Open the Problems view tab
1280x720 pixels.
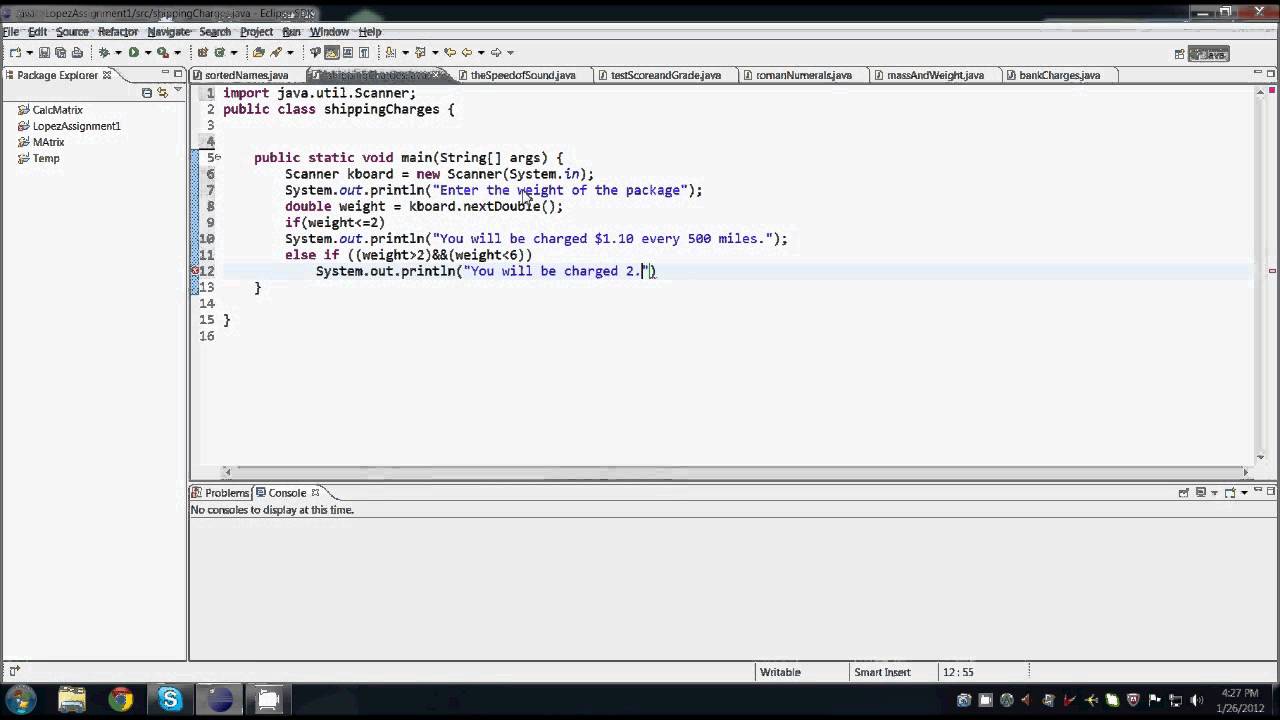pos(221,493)
